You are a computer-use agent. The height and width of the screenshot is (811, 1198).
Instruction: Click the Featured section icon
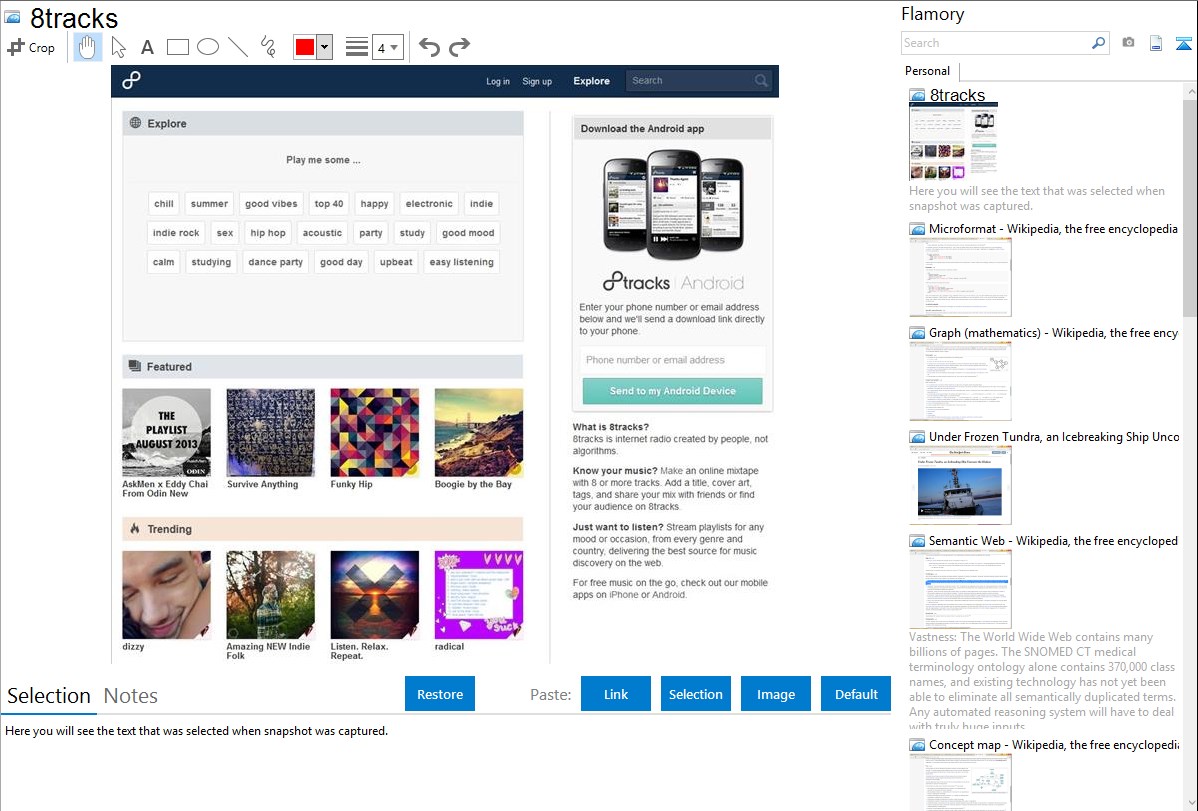coord(135,366)
